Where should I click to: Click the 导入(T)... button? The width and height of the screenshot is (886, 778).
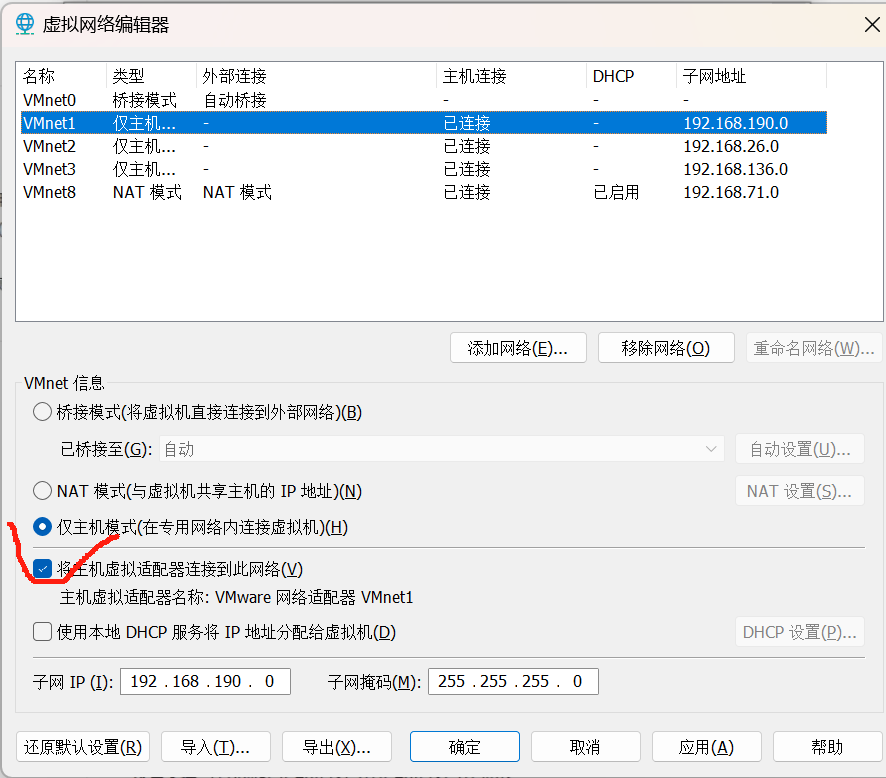(216, 747)
